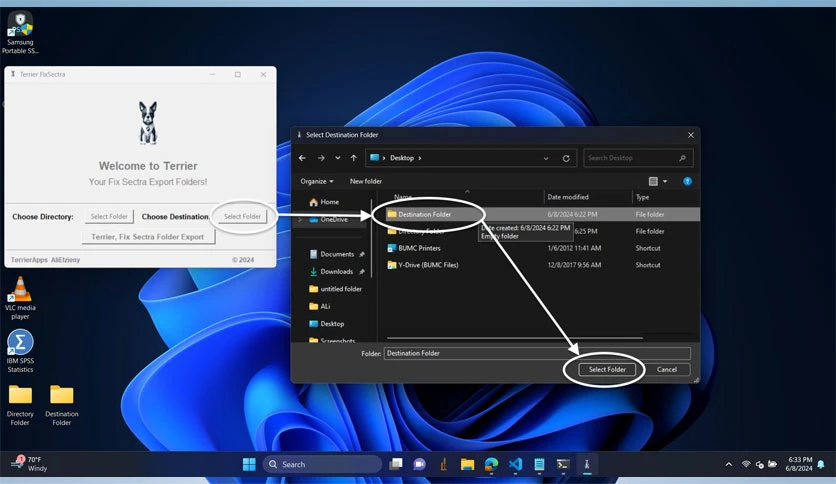Create a New folder in dialog
The height and width of the screenshot is (484, 836).
pyautogui.click(x=366, y=181)
